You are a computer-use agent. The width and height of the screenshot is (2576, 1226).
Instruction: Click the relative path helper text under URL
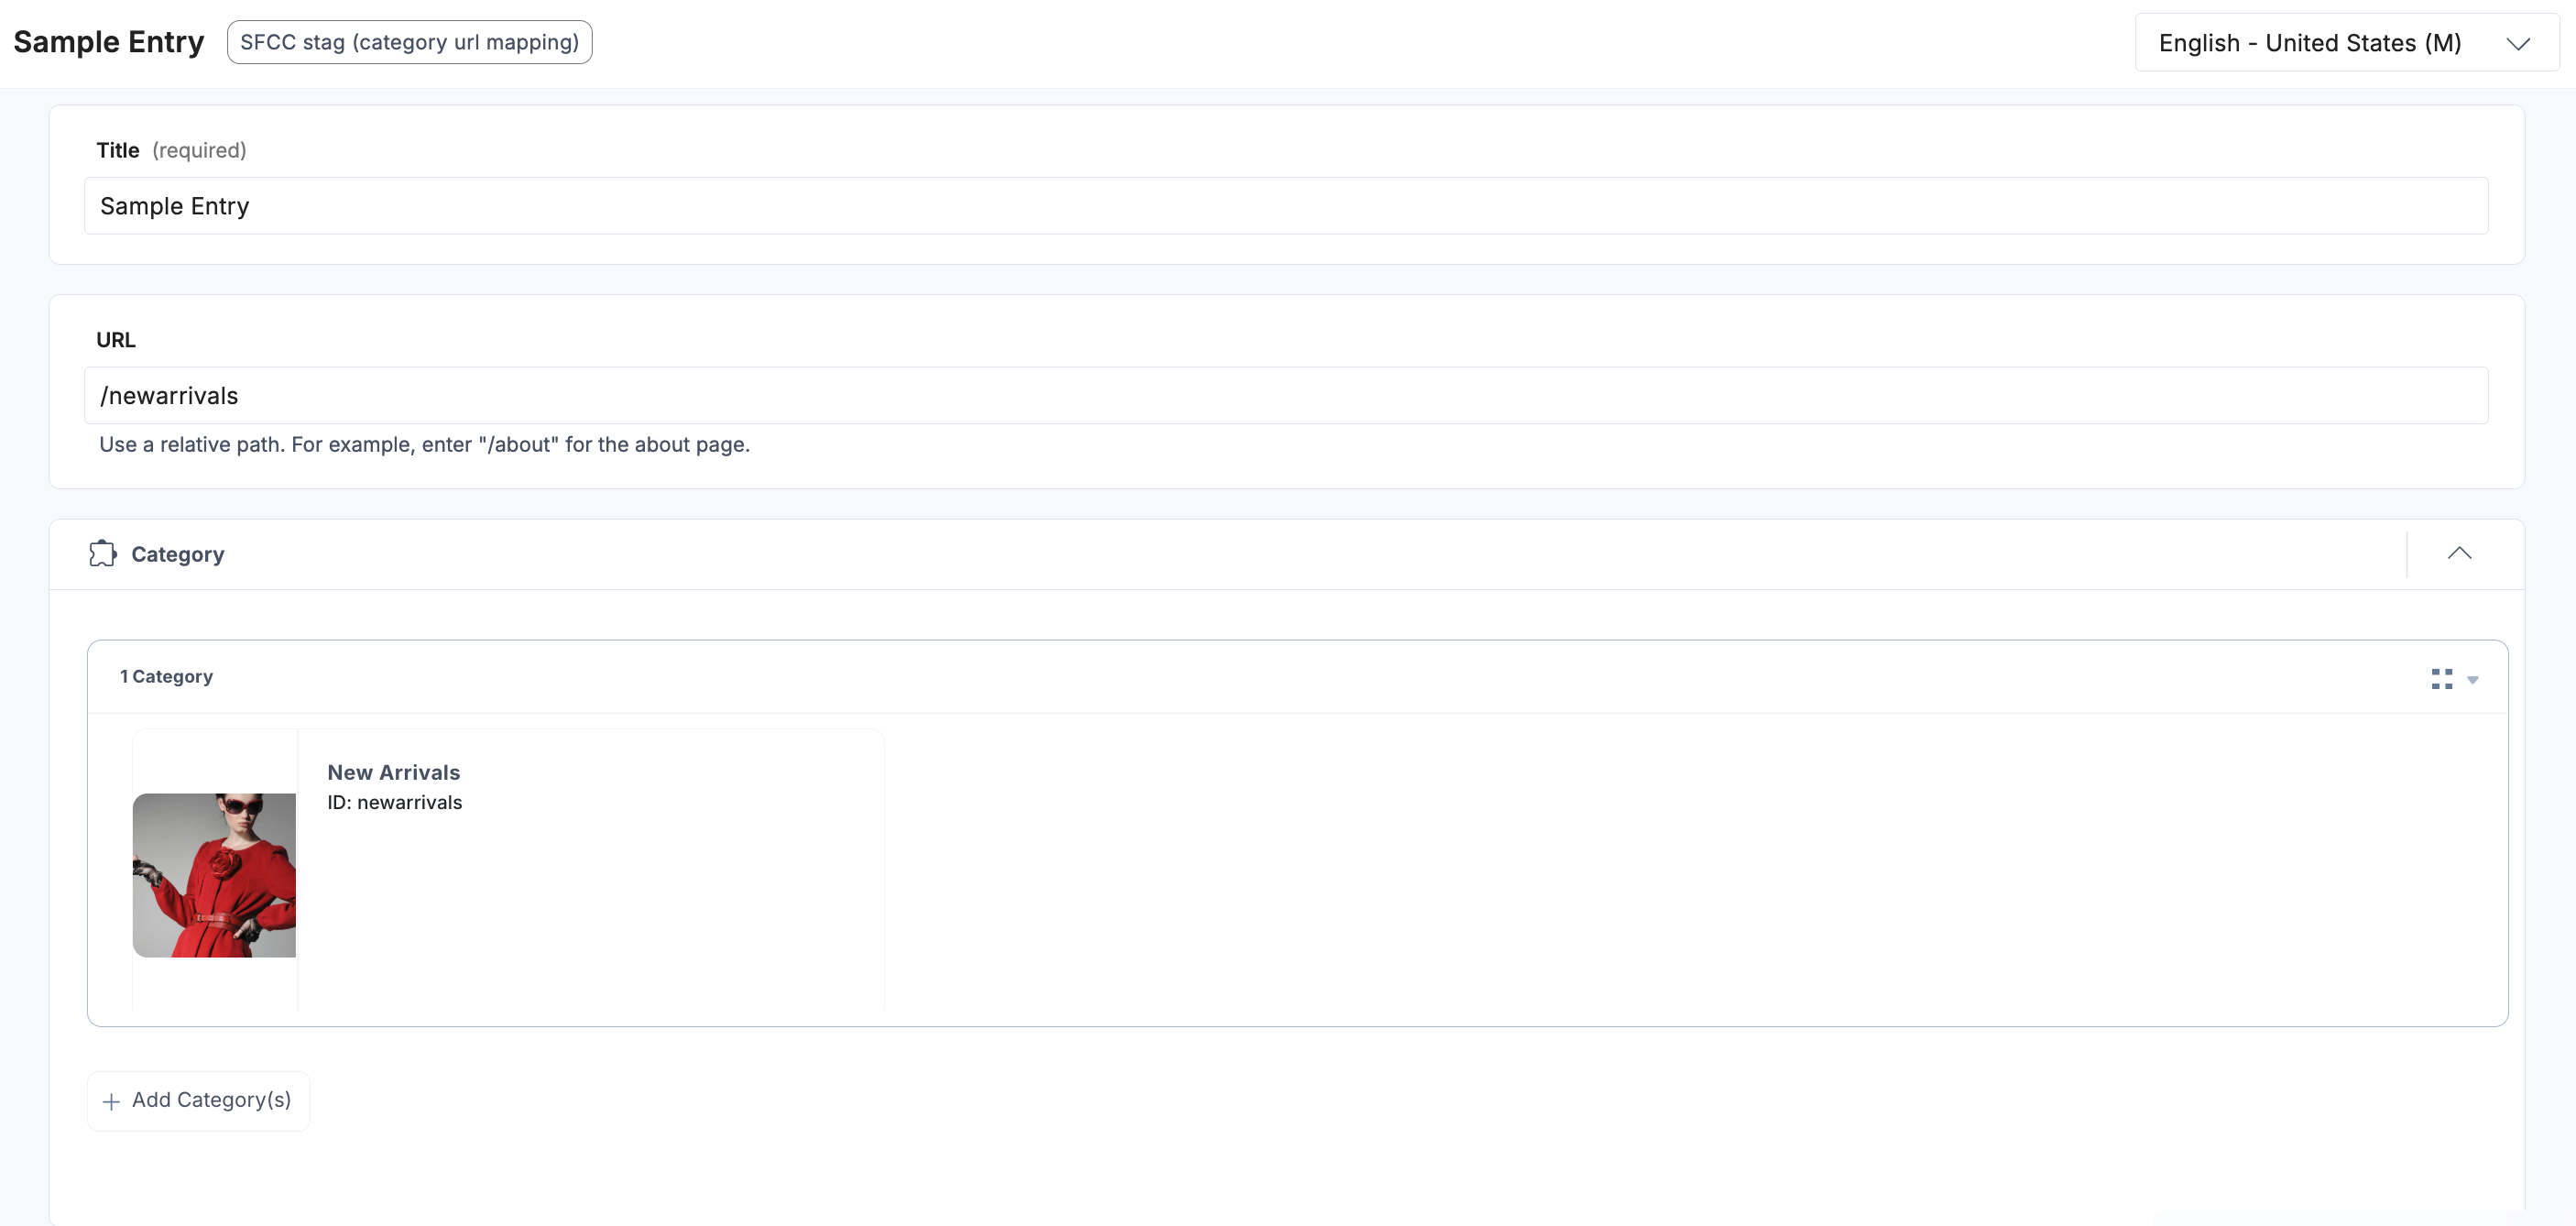click(424, 445)
